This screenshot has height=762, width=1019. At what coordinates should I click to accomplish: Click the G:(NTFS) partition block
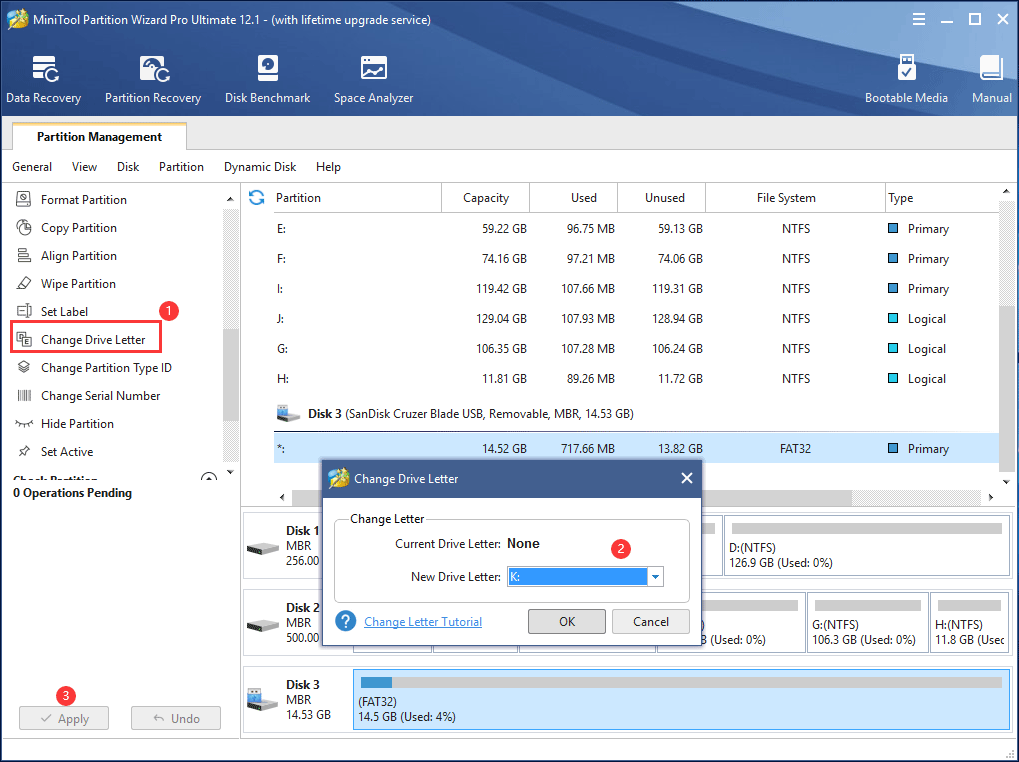866,623
